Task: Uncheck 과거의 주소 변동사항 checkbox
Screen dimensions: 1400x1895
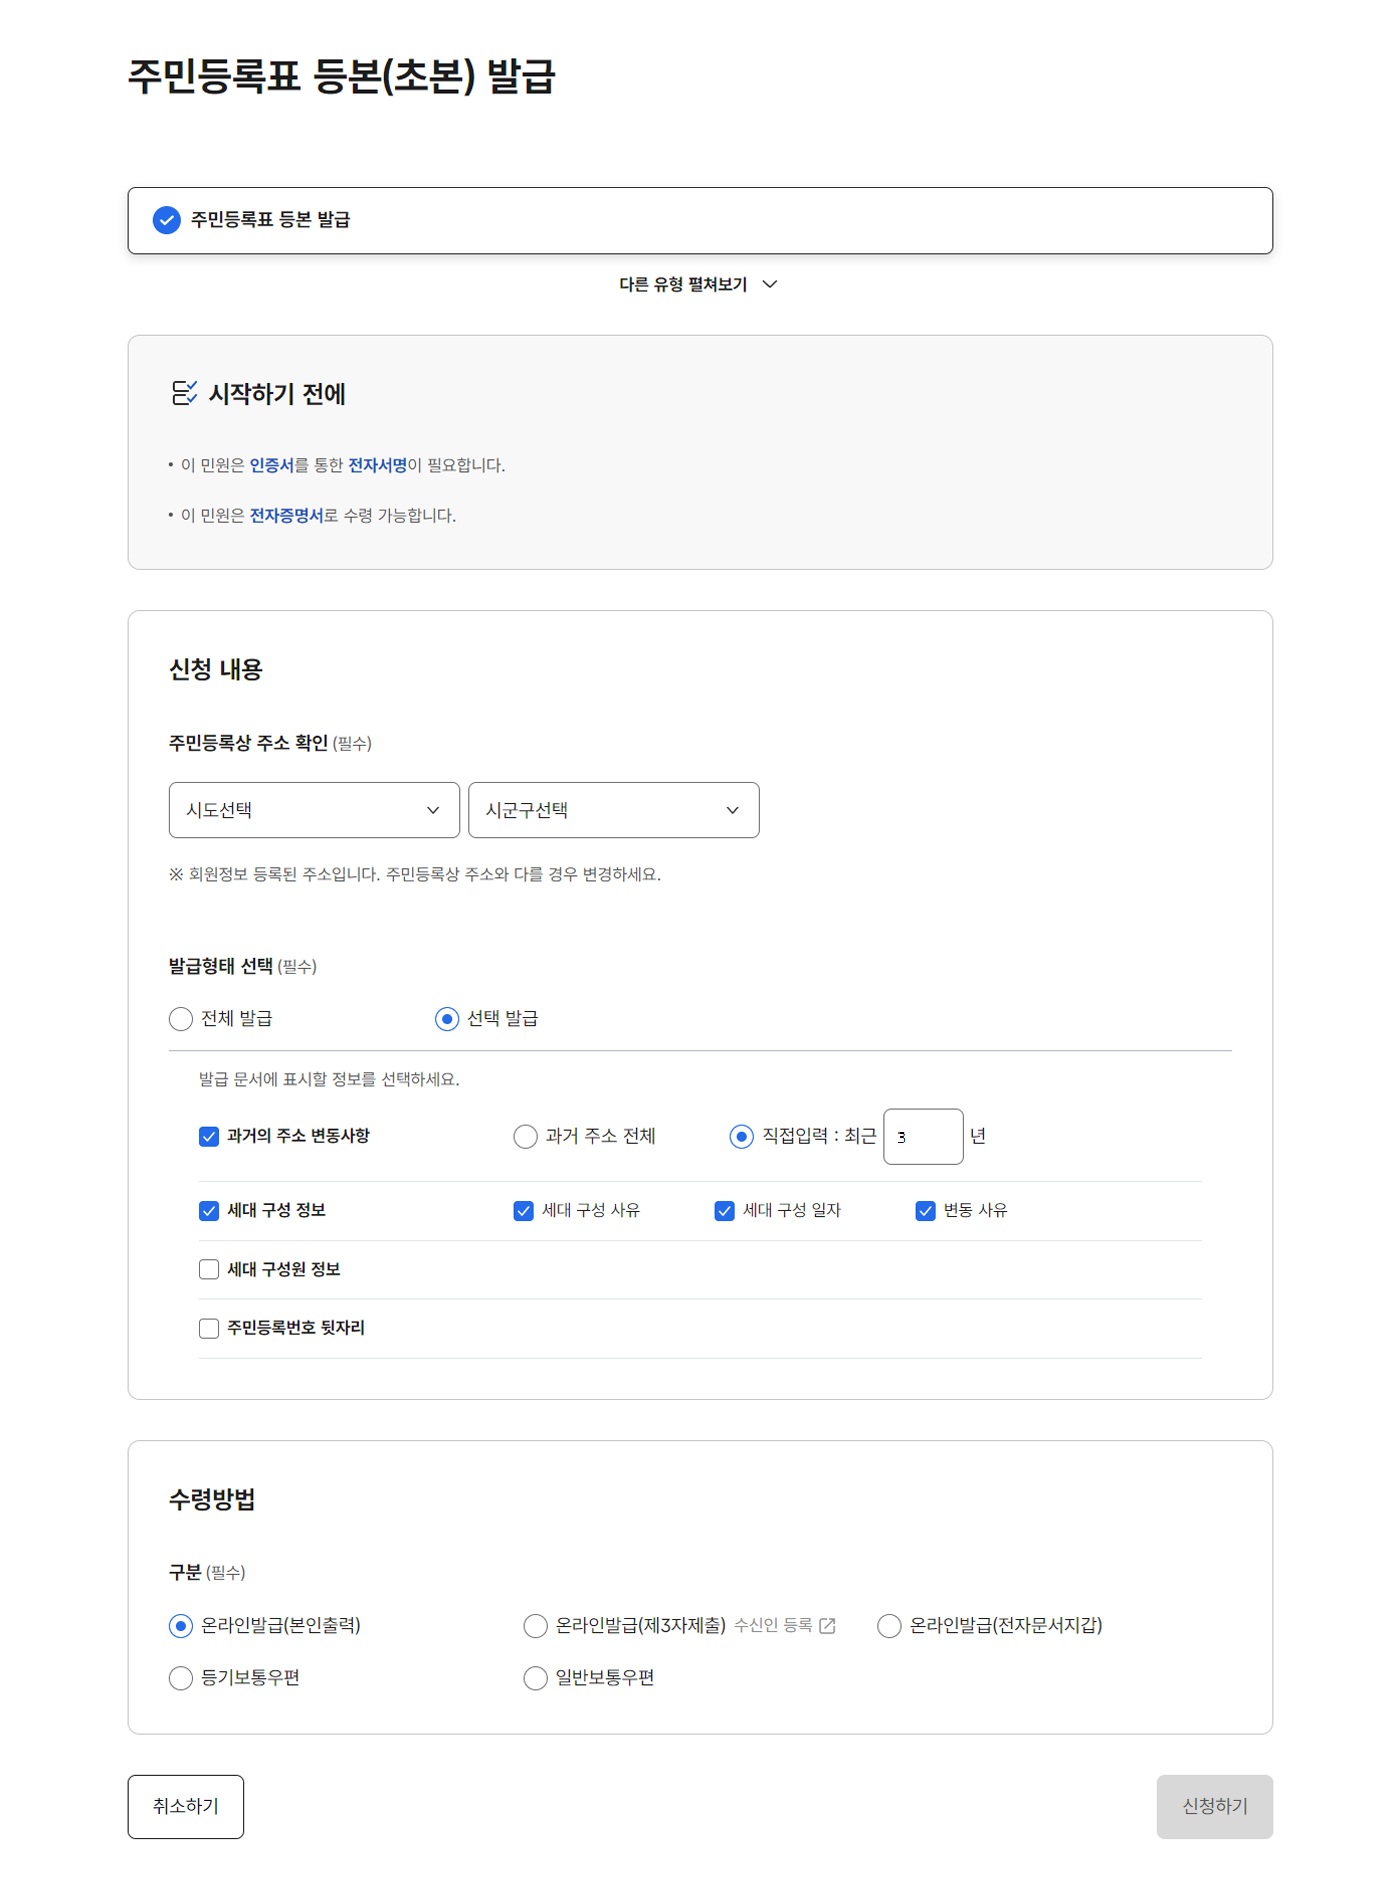Action: (x=209, y=1137)
